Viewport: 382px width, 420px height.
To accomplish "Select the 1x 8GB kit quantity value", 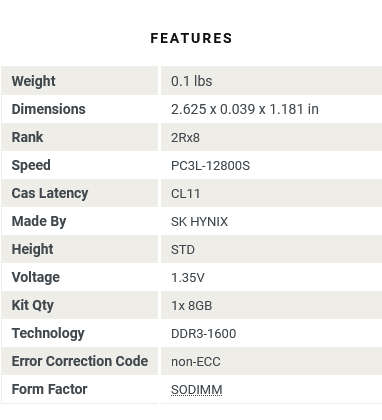I will [192, 306].
